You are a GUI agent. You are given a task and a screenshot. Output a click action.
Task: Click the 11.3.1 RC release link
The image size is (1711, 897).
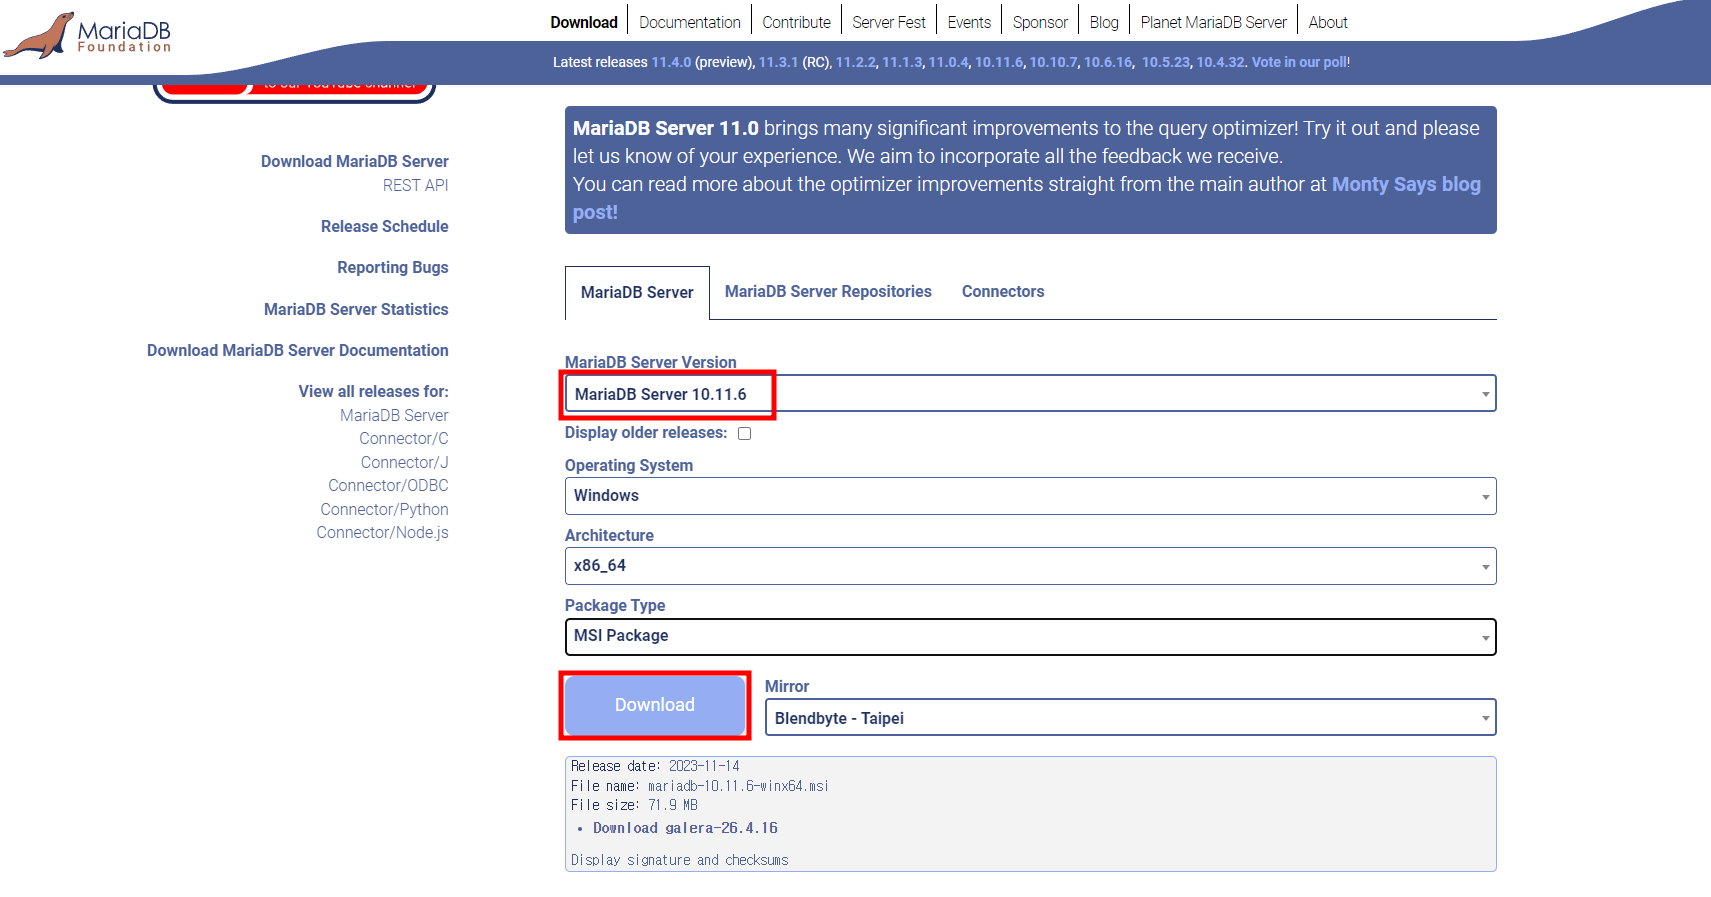pos(778,62)
